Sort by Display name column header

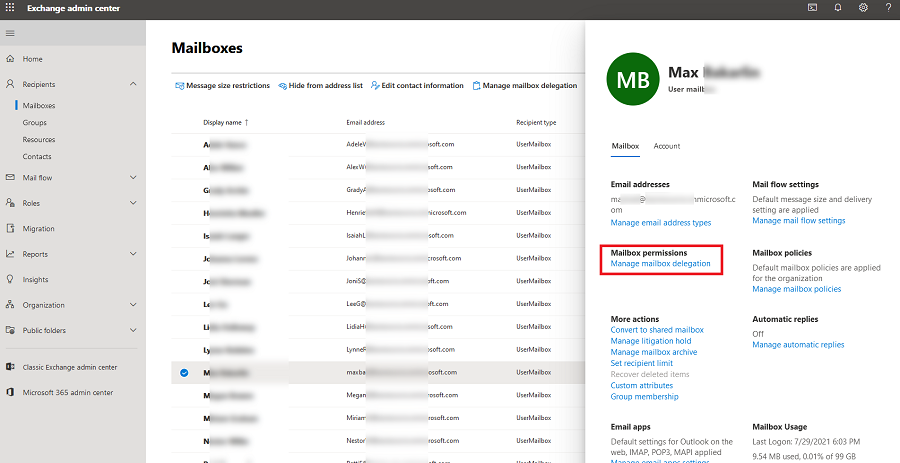pos(226,122)
